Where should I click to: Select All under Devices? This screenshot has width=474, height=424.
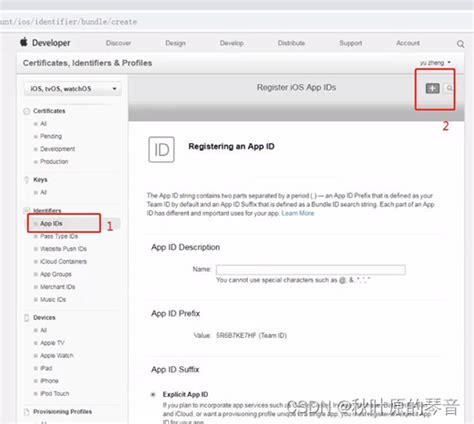(43, 330)
